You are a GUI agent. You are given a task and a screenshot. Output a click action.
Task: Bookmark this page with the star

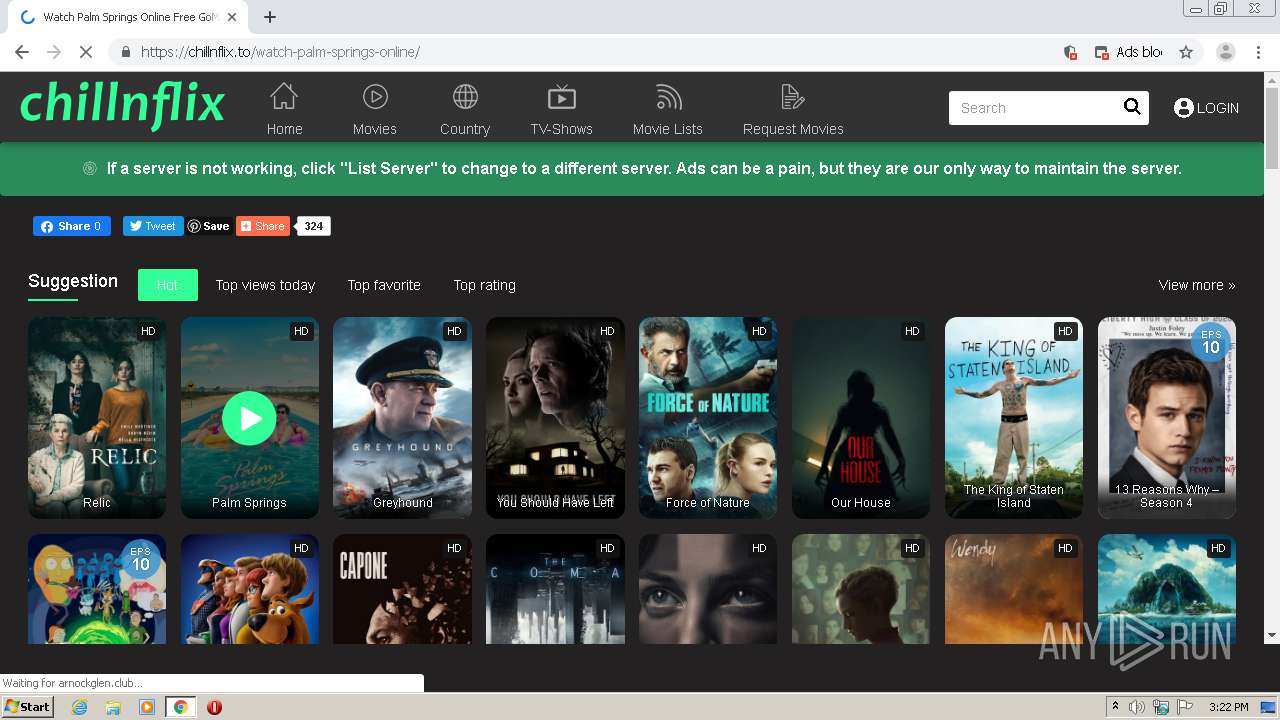tap(1186, 52)
